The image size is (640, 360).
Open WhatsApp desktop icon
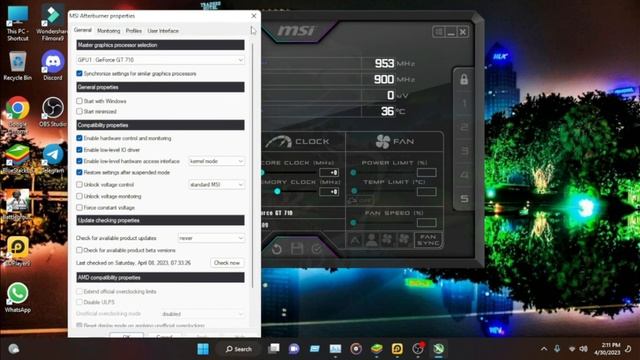pyautogui.click(x=18, y=297)
